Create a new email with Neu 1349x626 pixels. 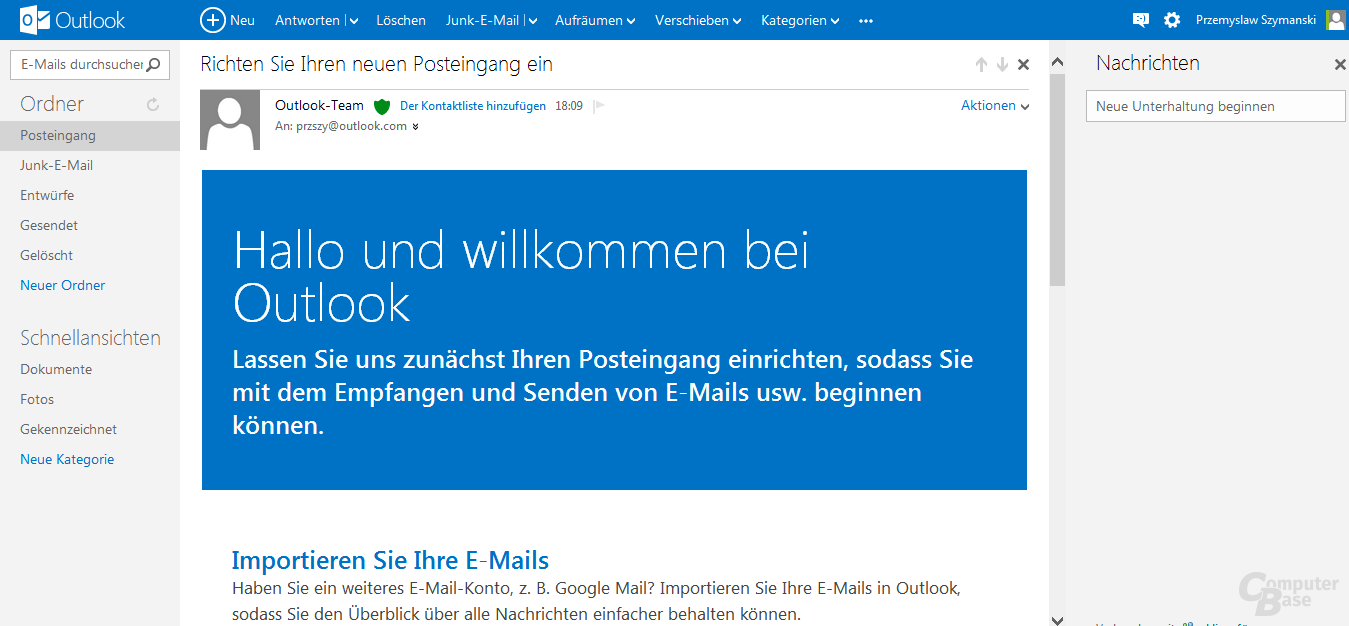pyautogui.click(x=228, y=20)
